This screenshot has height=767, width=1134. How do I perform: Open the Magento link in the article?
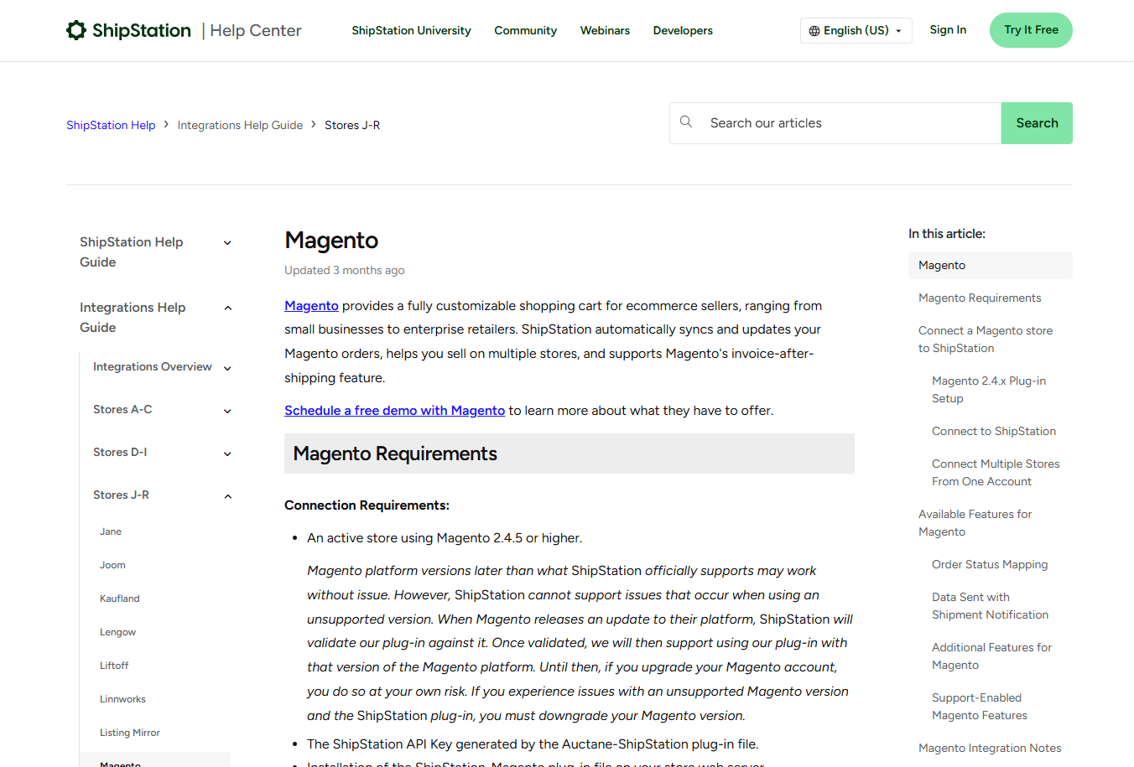pos(311,305)
